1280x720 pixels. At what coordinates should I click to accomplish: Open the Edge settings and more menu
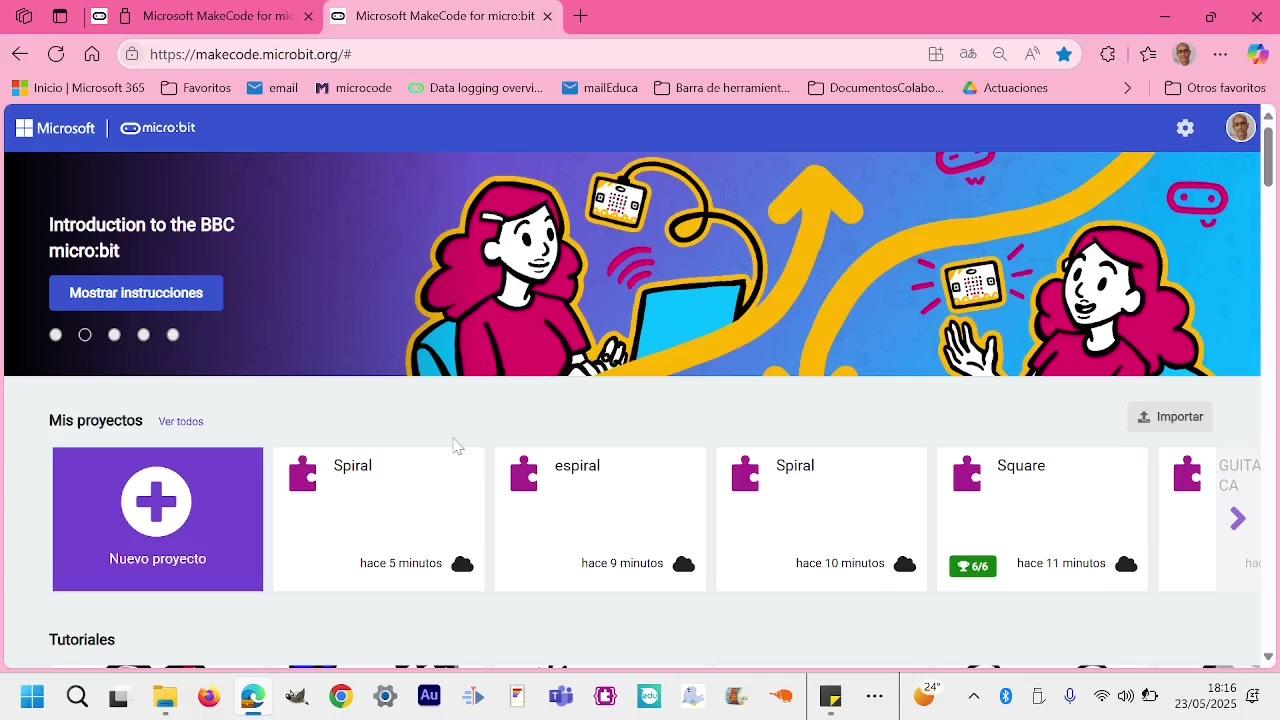1220,54
